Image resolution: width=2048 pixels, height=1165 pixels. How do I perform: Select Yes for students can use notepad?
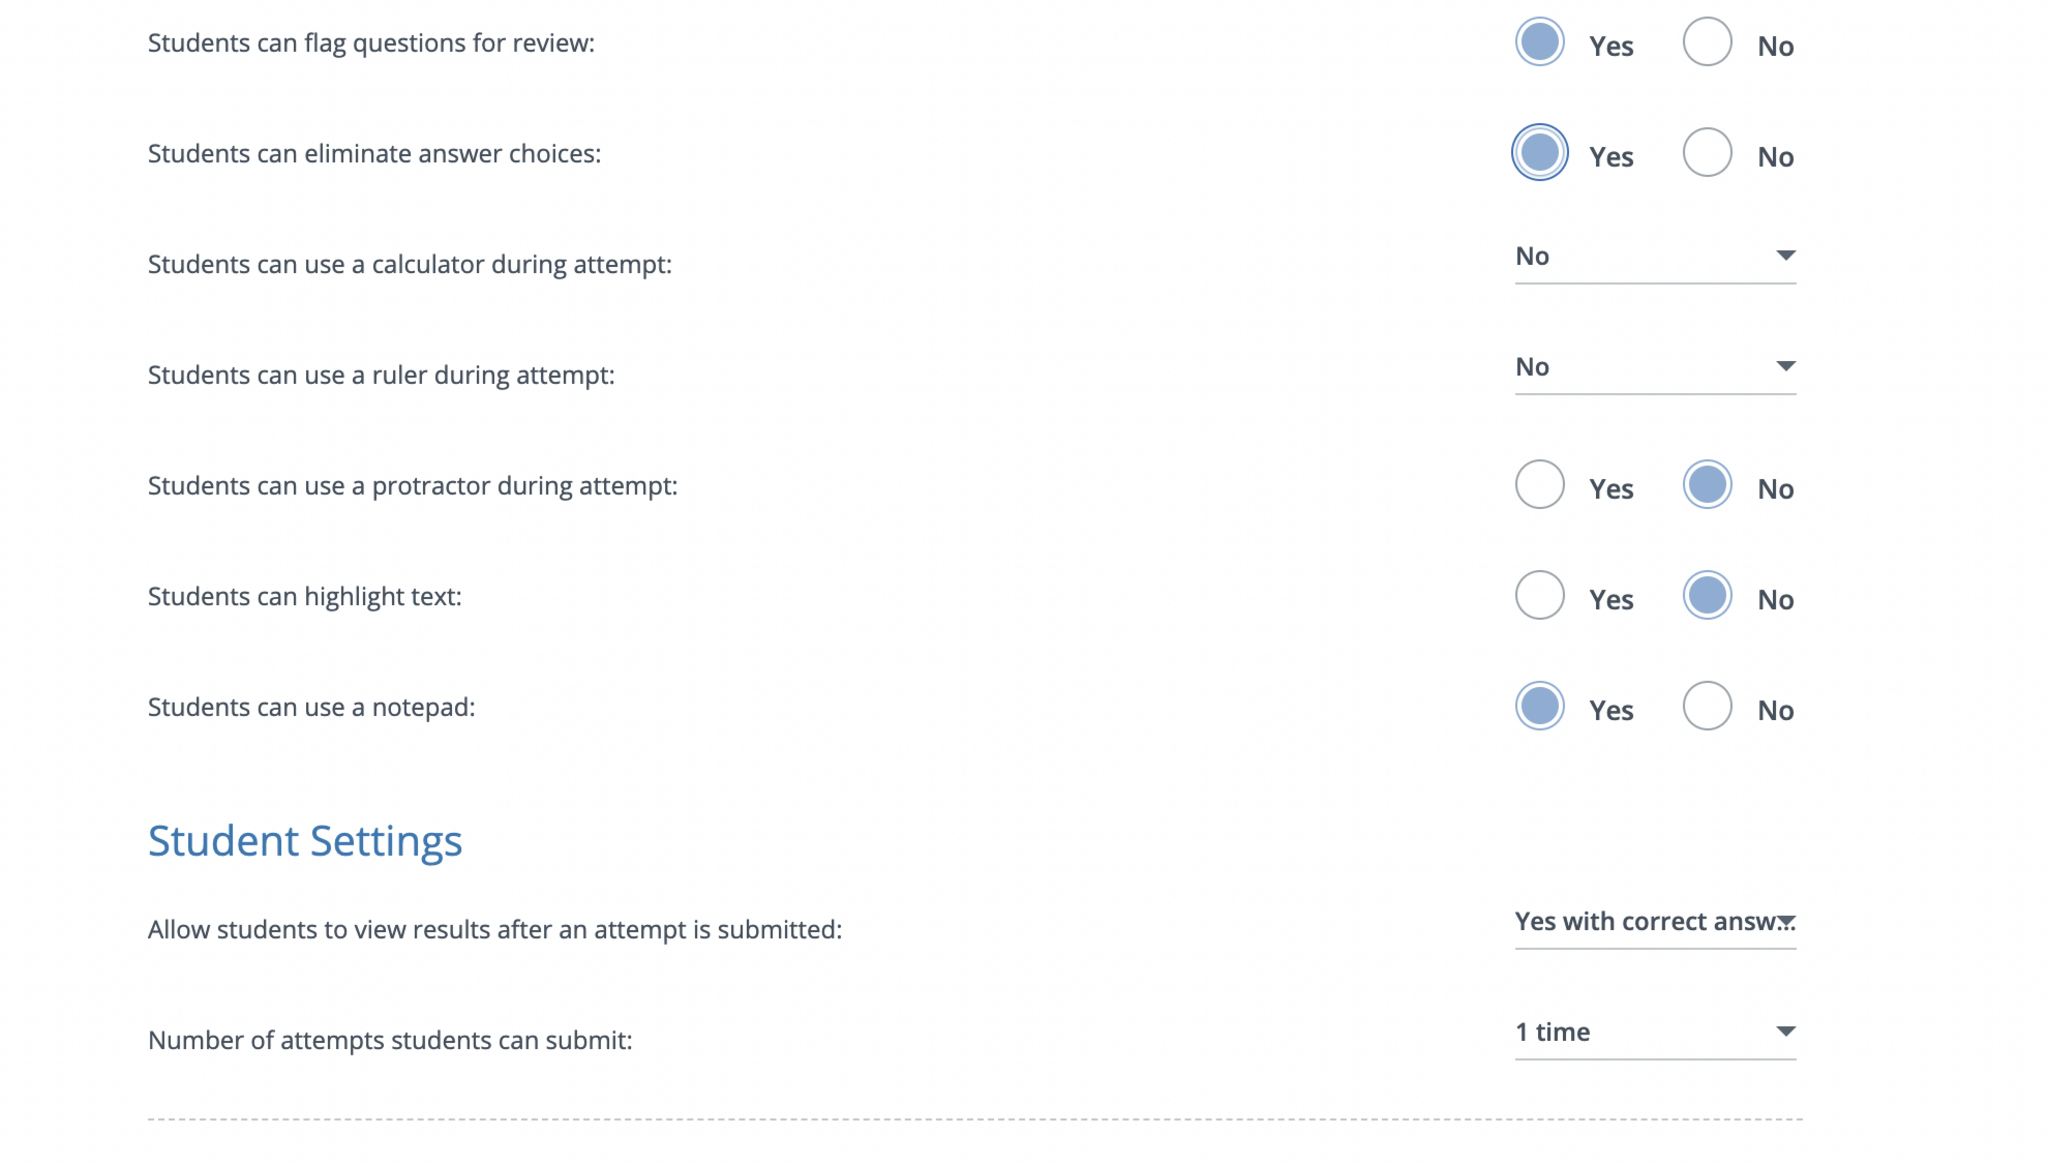[x=1539, y=706]
